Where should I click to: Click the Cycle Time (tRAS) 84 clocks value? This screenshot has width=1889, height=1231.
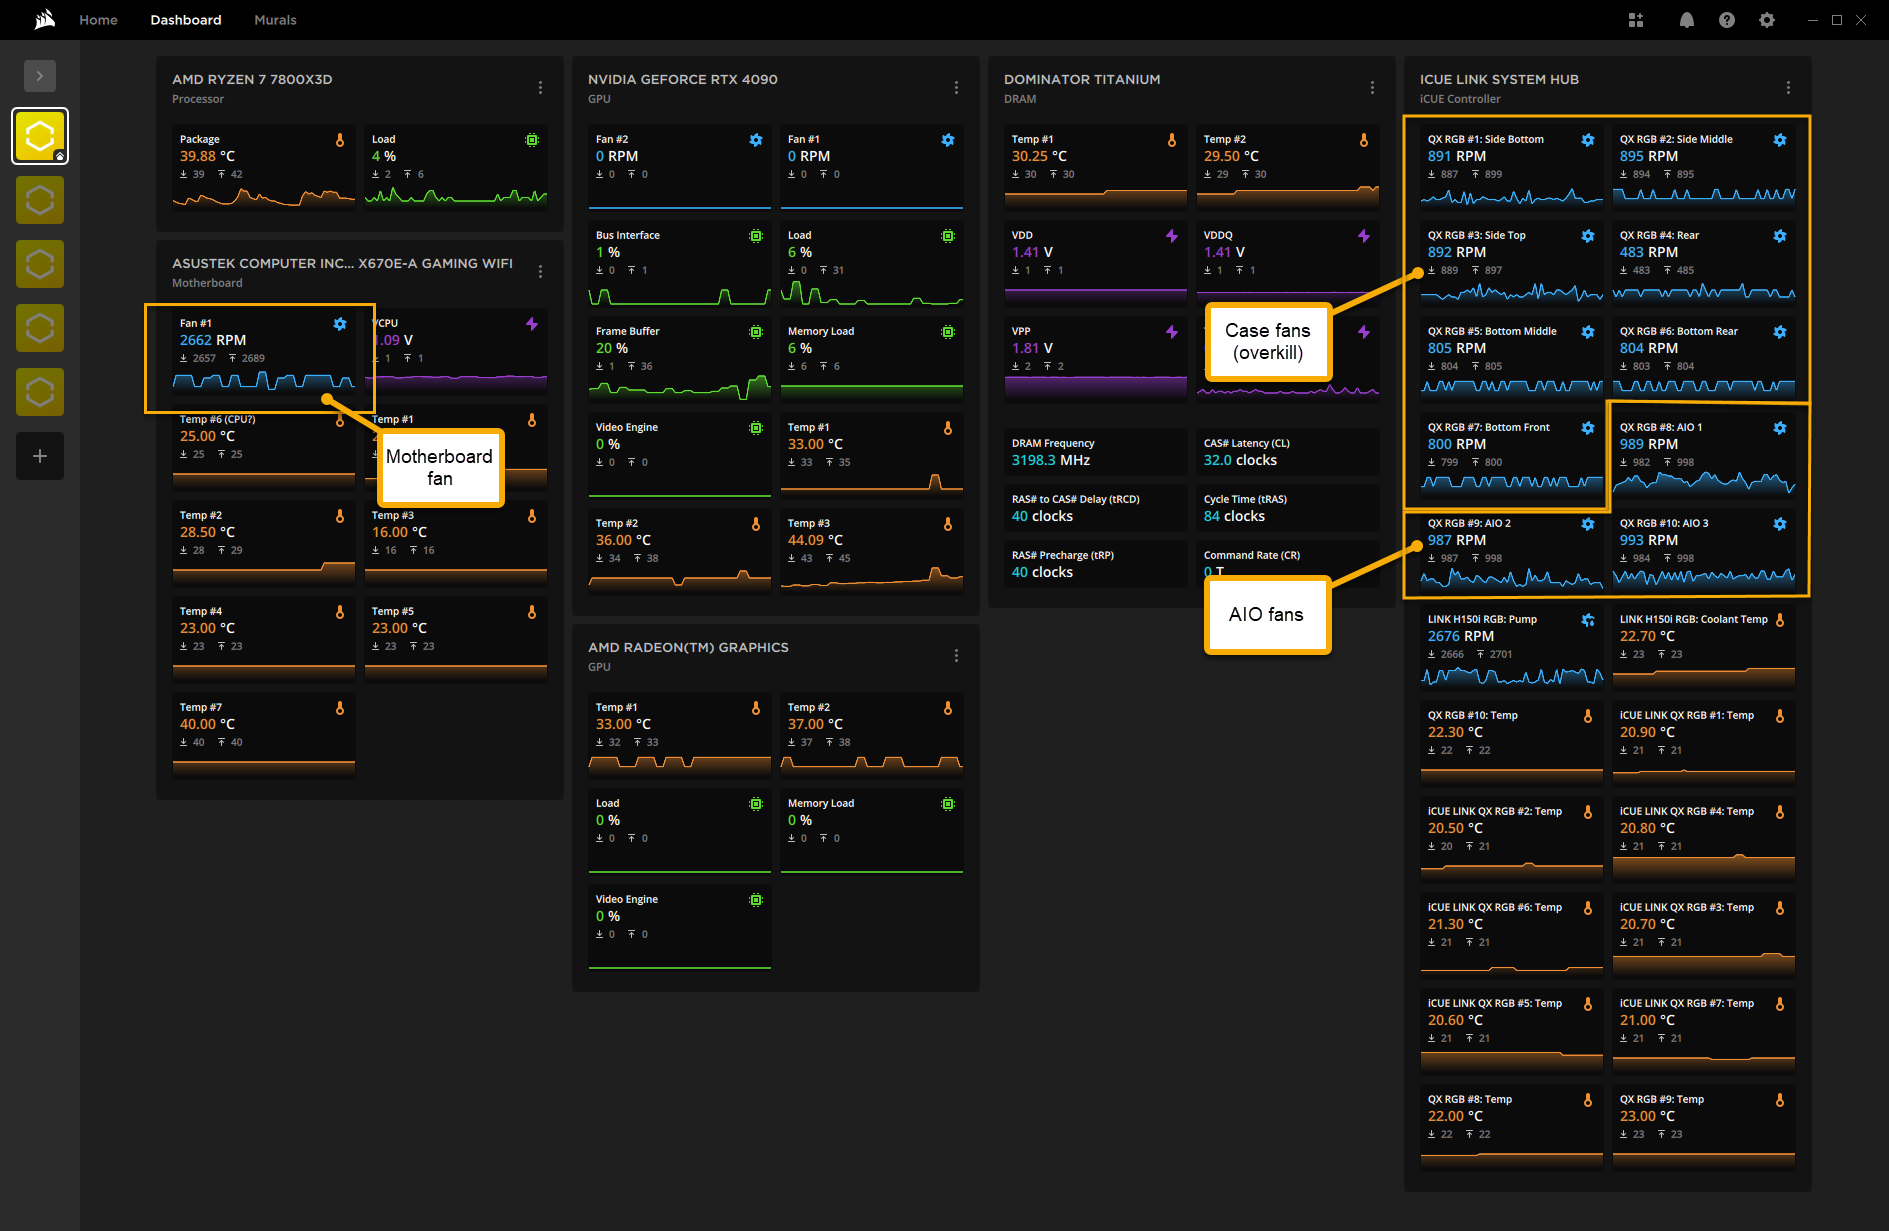[1234, 516]
